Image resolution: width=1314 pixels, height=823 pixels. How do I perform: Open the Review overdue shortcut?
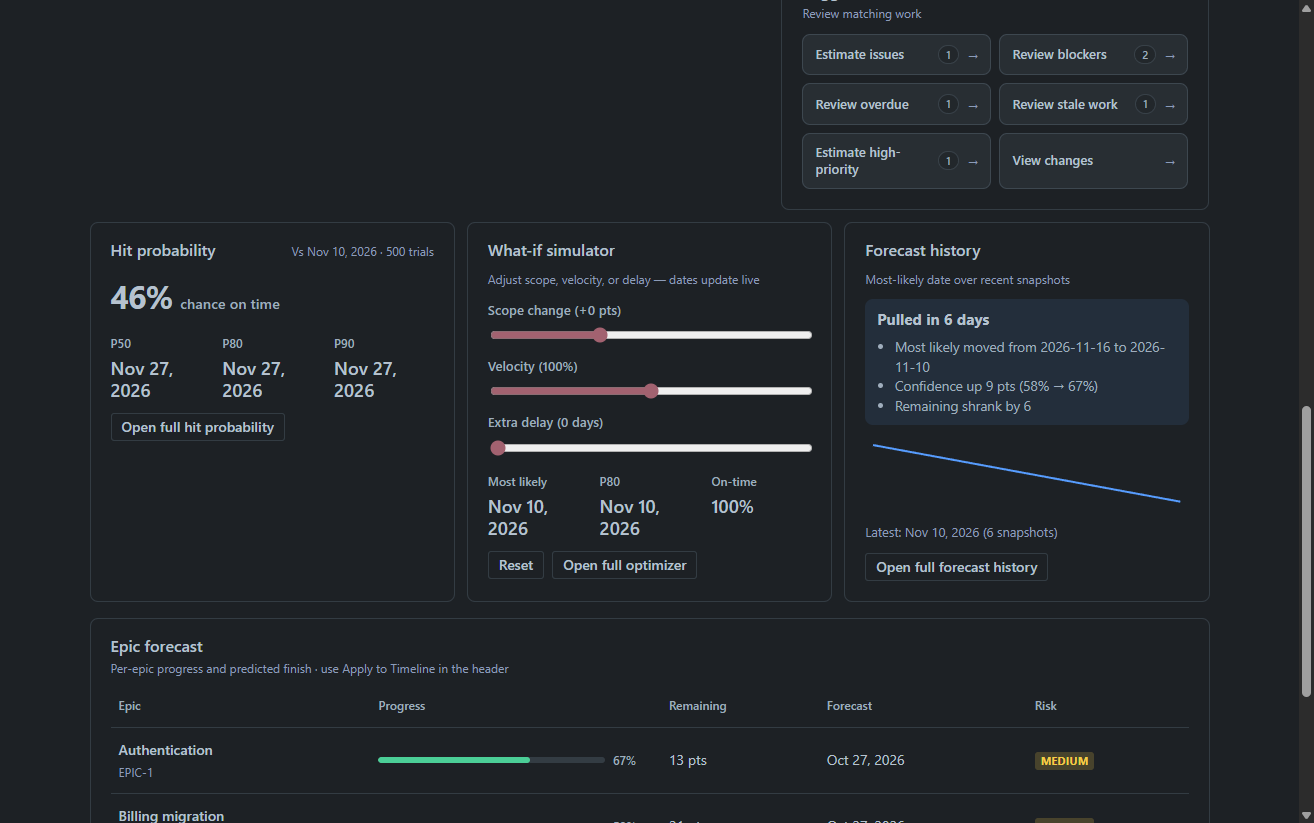[896, 104]
